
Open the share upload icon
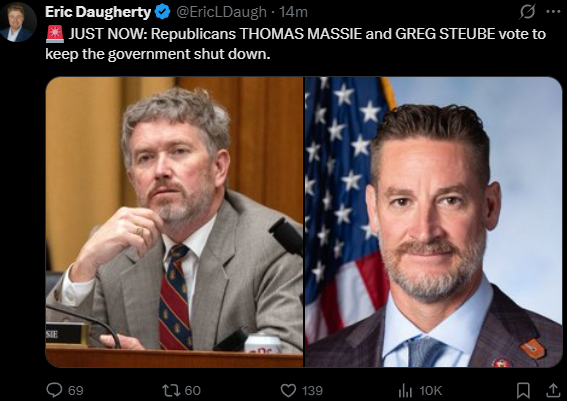pyautogui.click(x=553, y=390)
